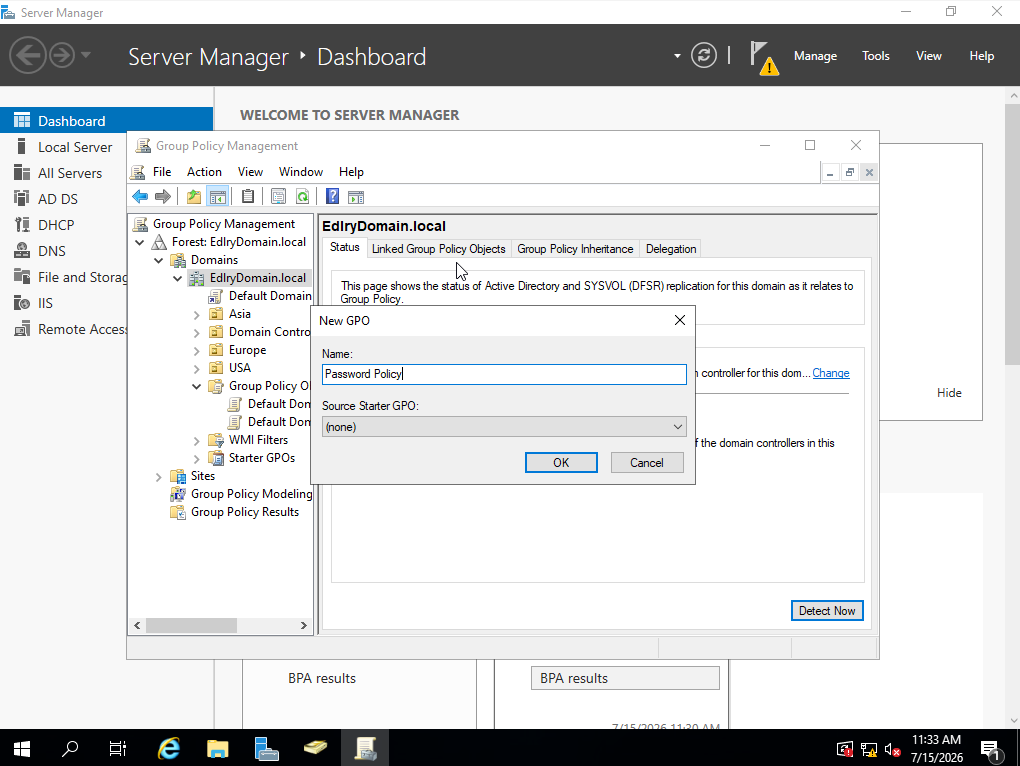Click the gray Forward arrow in GPMC toolbar
The width and height of the screenshot is (1020, 766).
tap(163, 196)
